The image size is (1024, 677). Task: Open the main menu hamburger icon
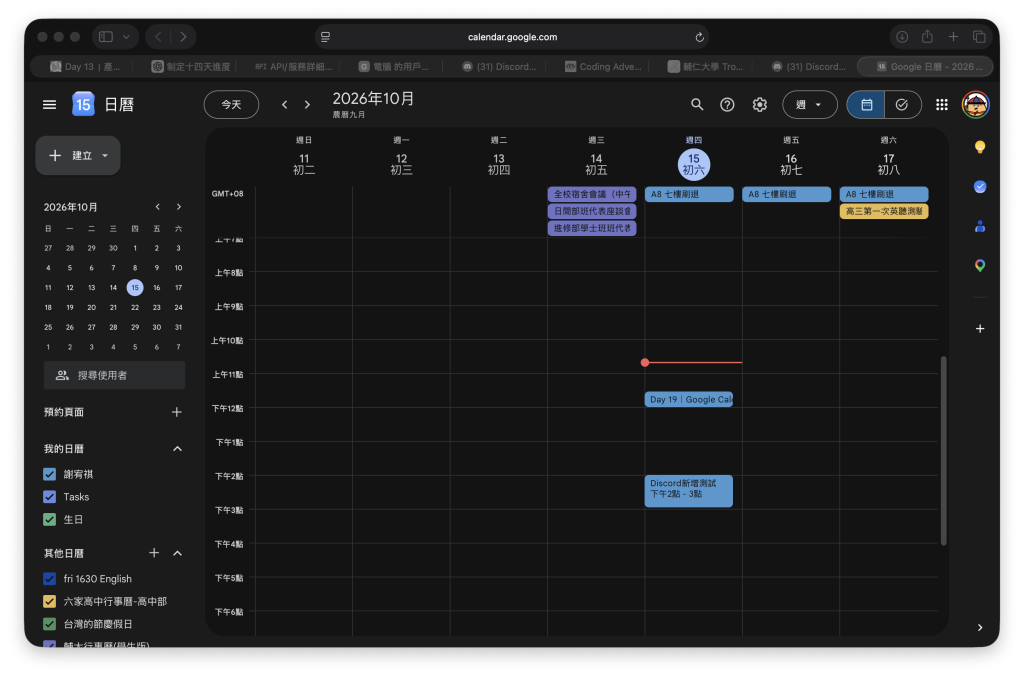tap(50, 104)
